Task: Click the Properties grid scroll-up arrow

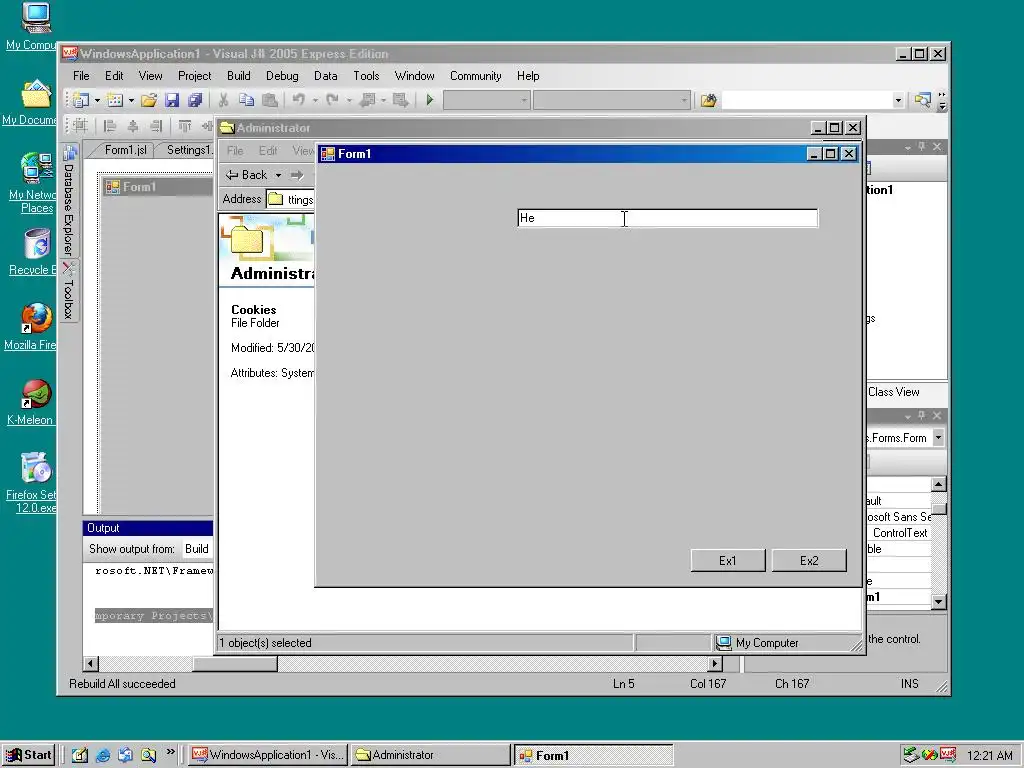Action: [938, 484]
